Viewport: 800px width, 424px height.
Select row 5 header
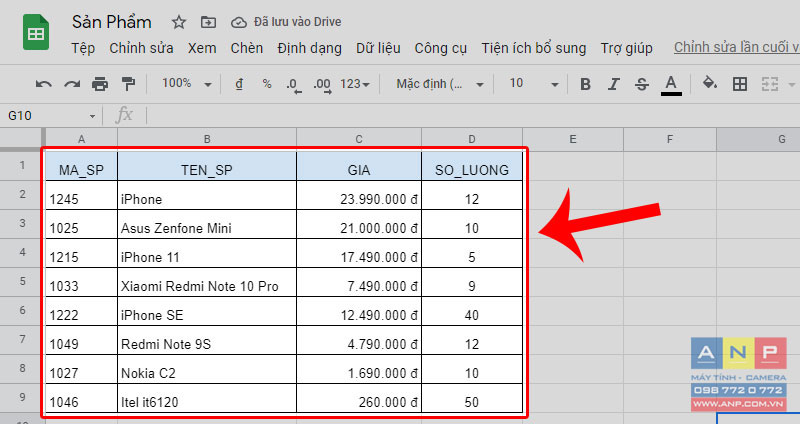(x=22, y=282)
